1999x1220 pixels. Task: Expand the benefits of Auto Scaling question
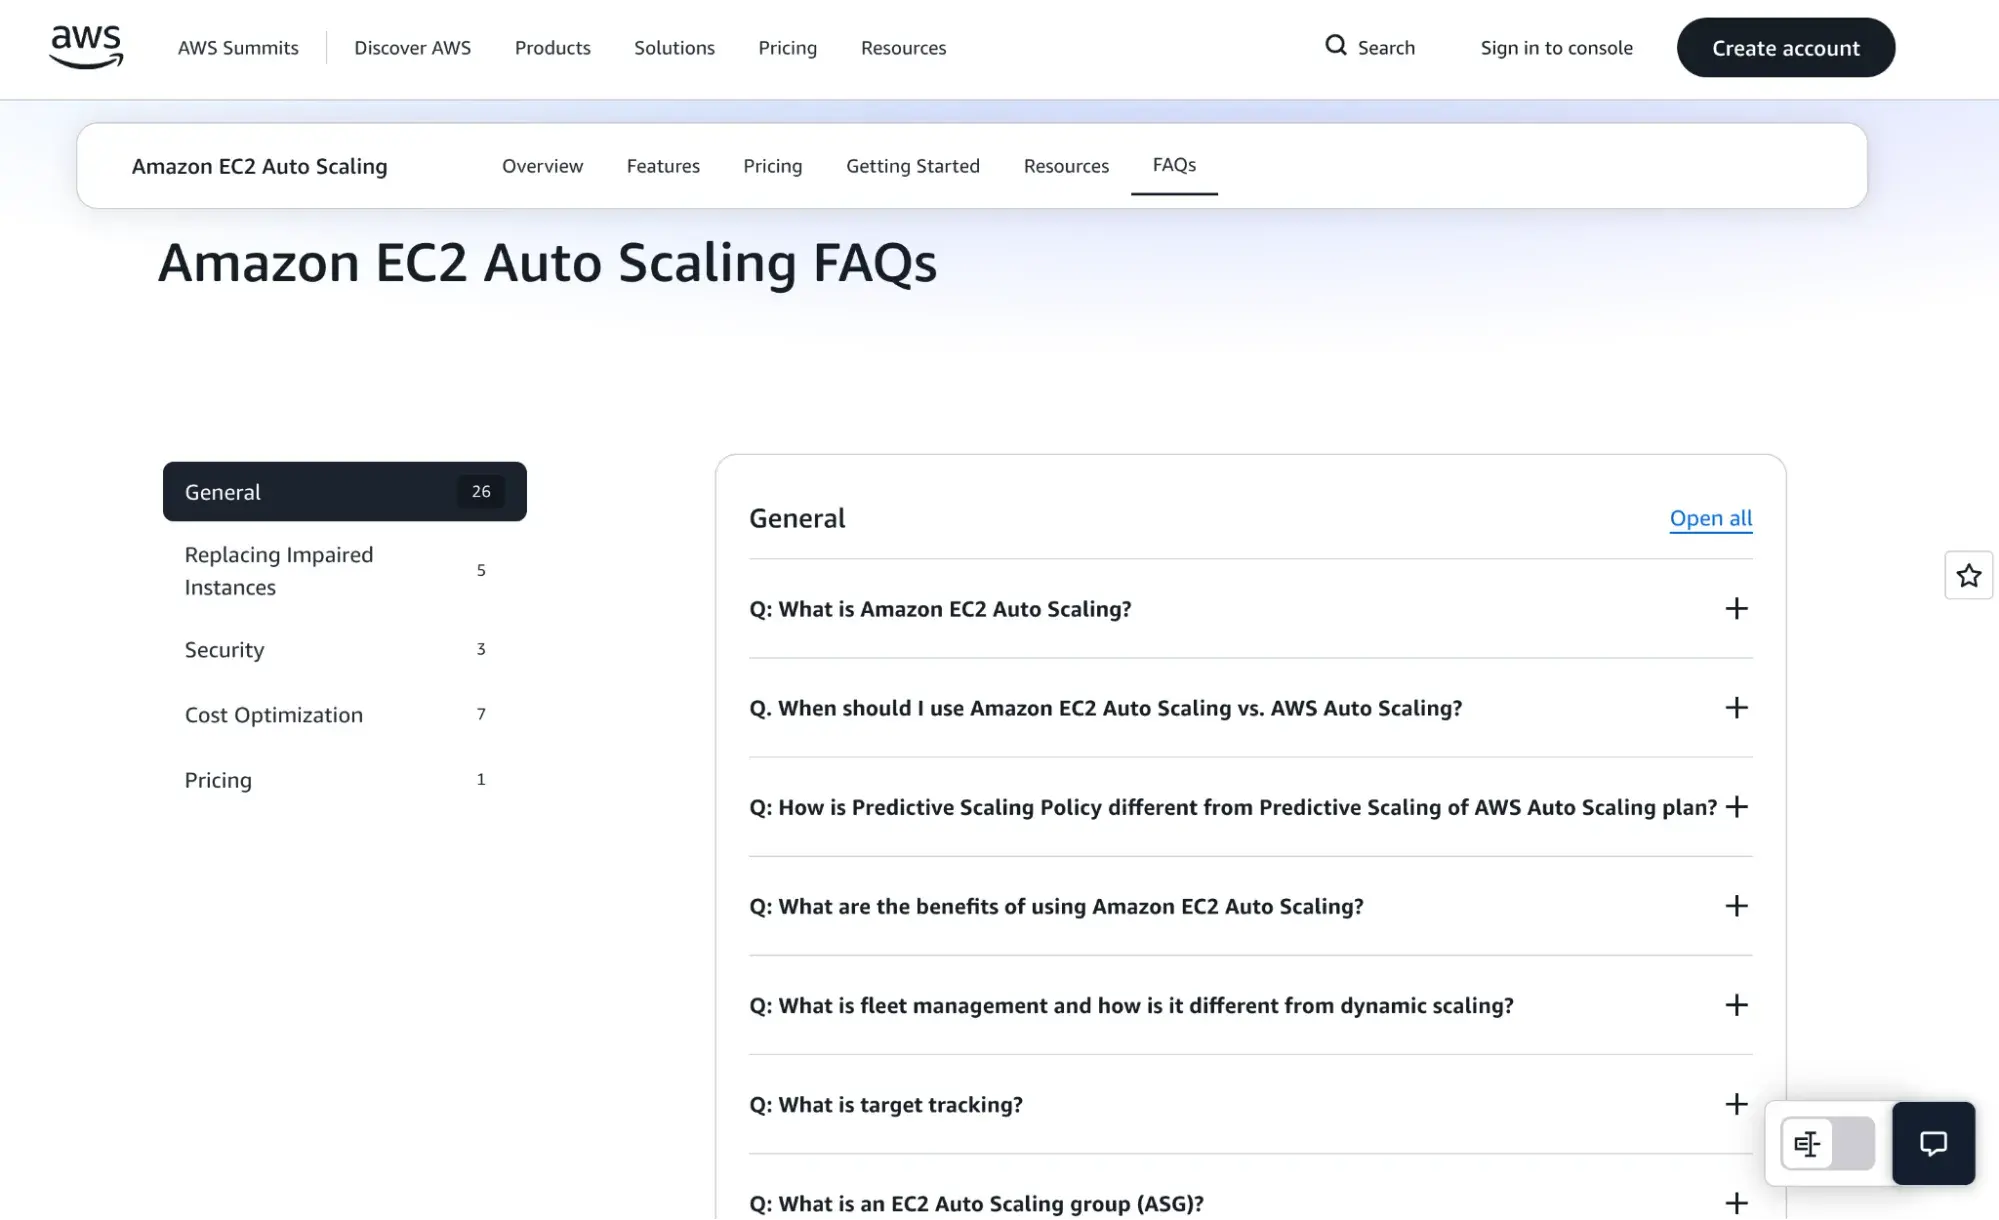[x=1250, y=906]
